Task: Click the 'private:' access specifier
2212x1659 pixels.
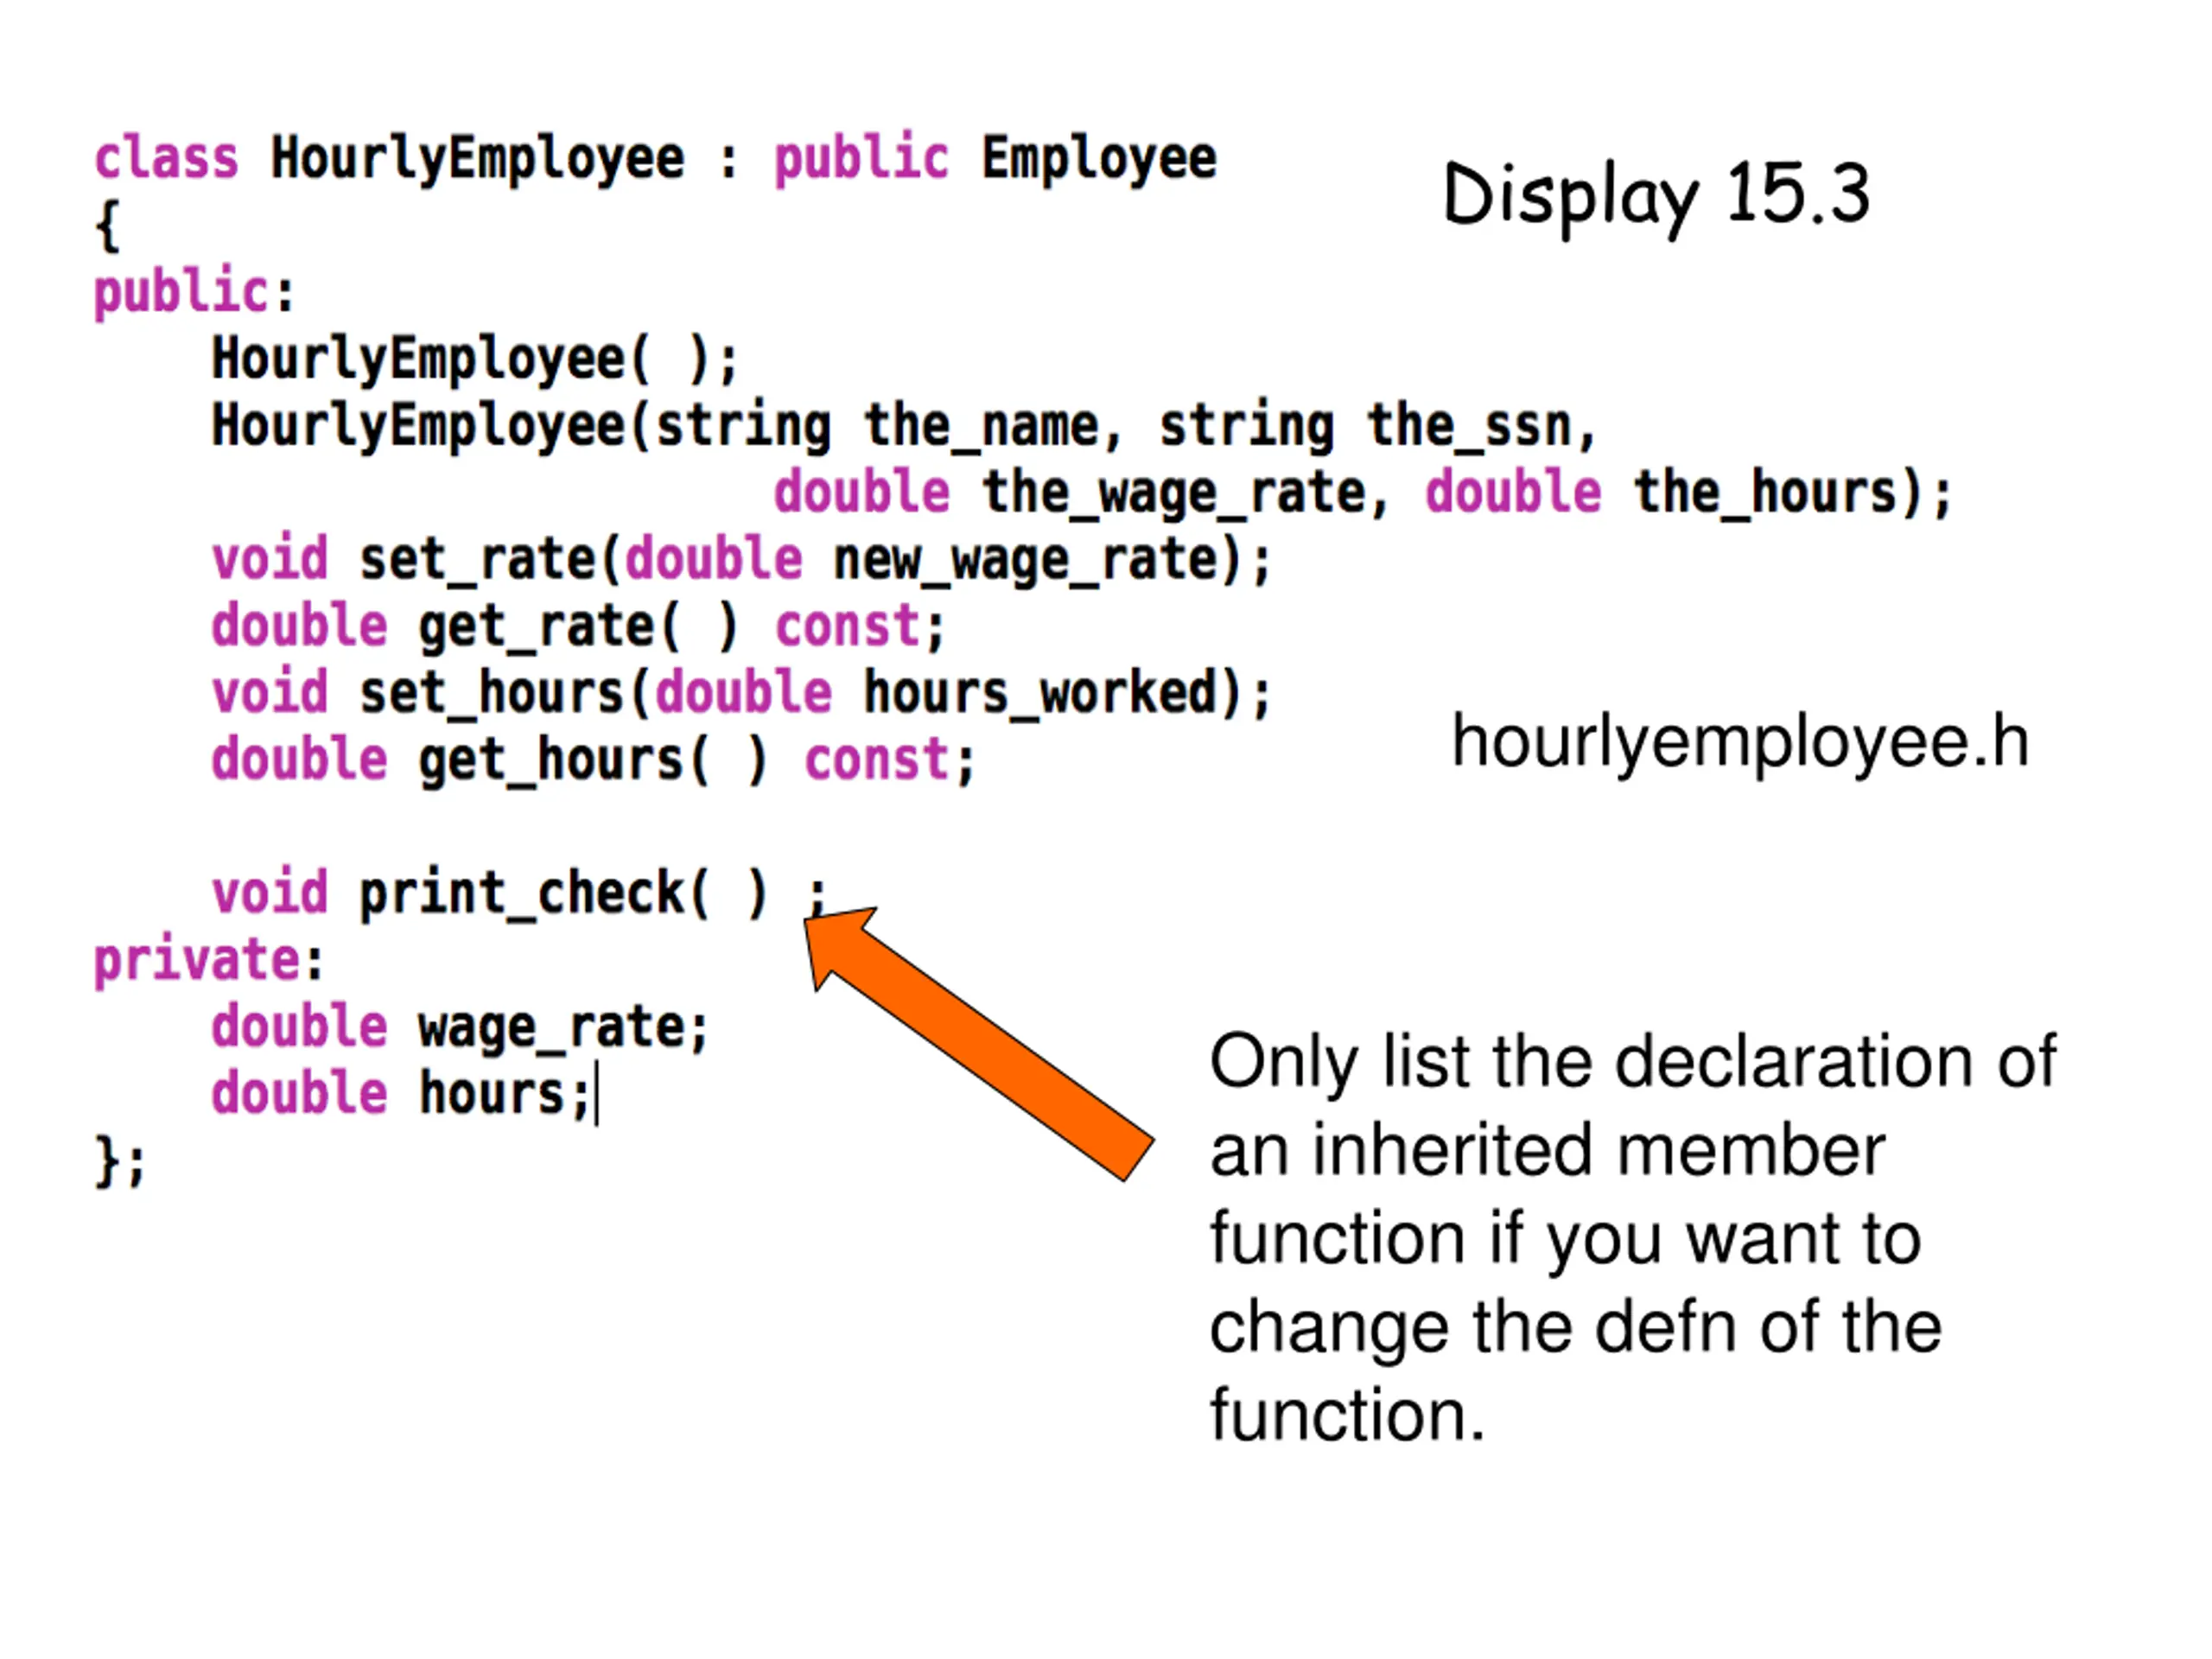Action: coord(208,962)
